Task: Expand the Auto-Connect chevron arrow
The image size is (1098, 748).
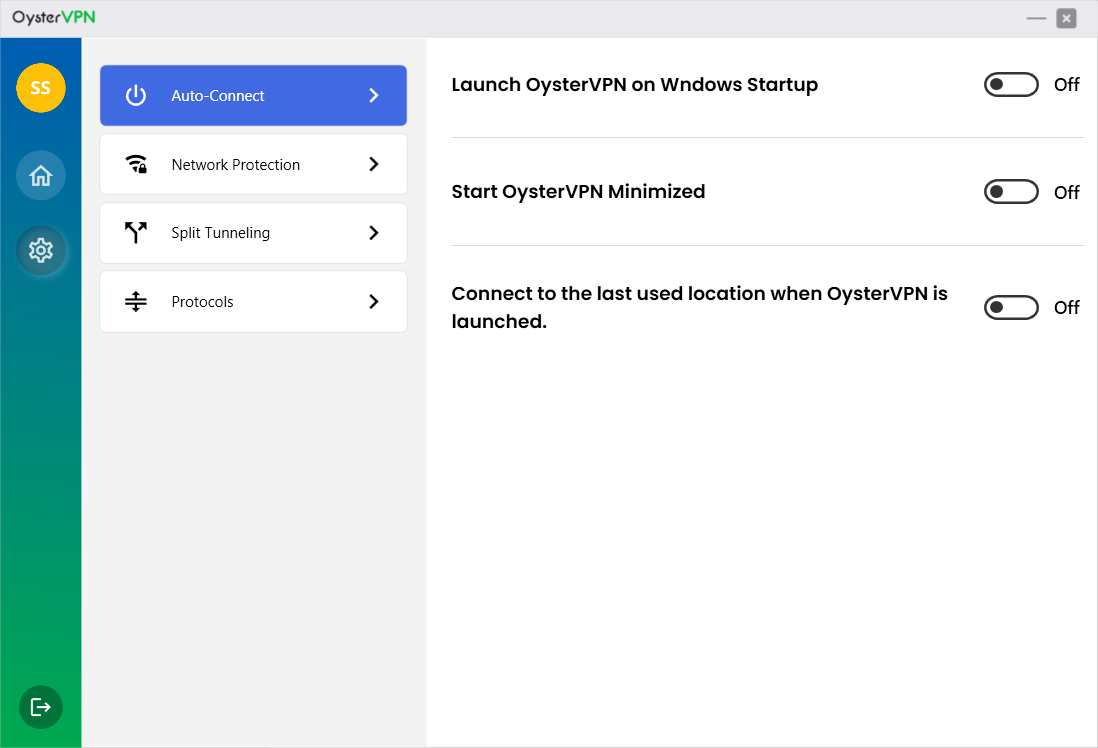Action: coord(373,95)
